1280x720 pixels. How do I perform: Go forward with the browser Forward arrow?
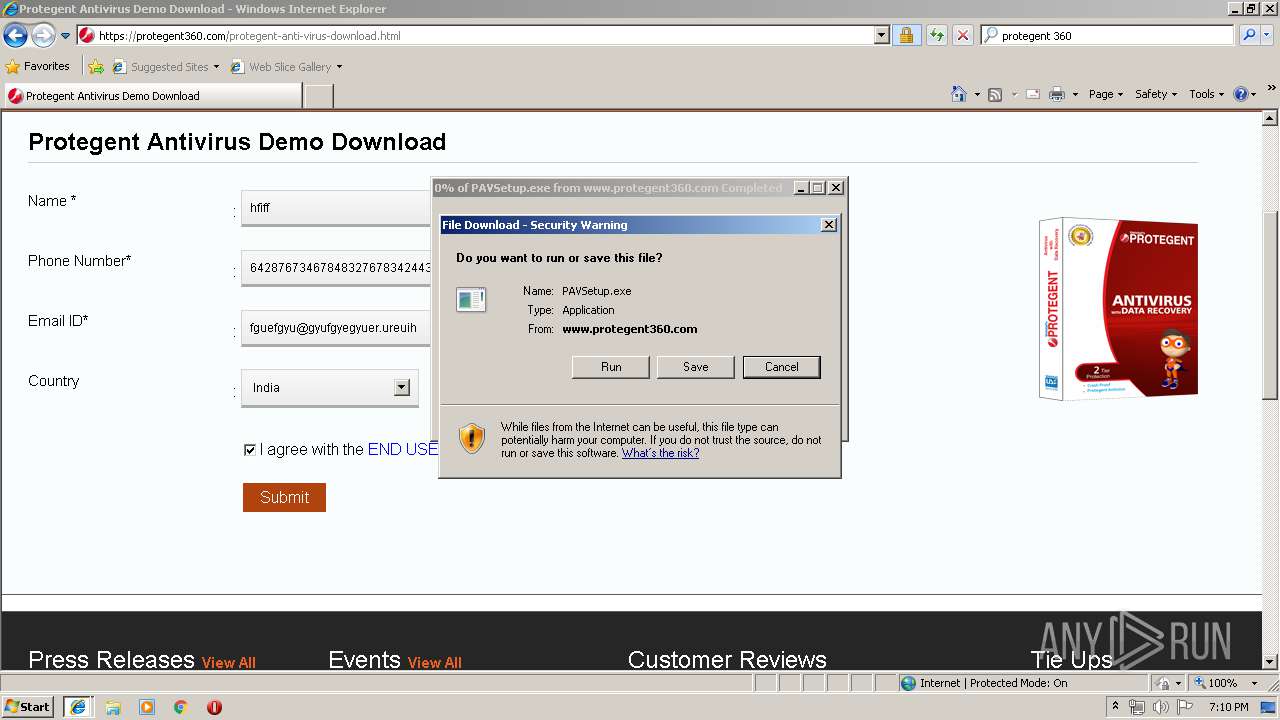[43, 36]
